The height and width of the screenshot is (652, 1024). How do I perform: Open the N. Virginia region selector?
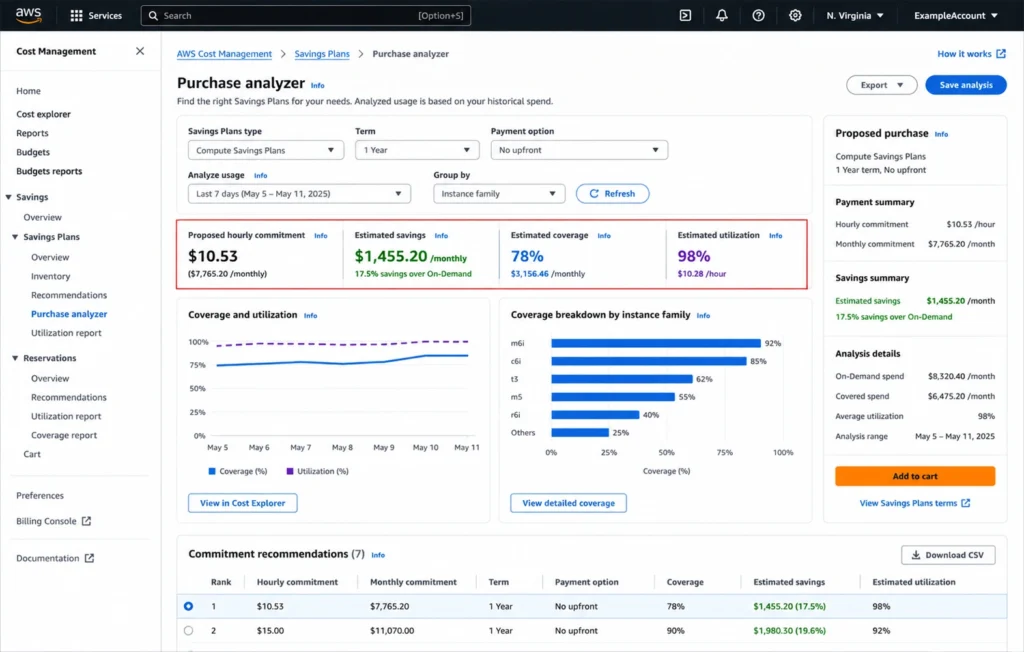coord(855,16)
